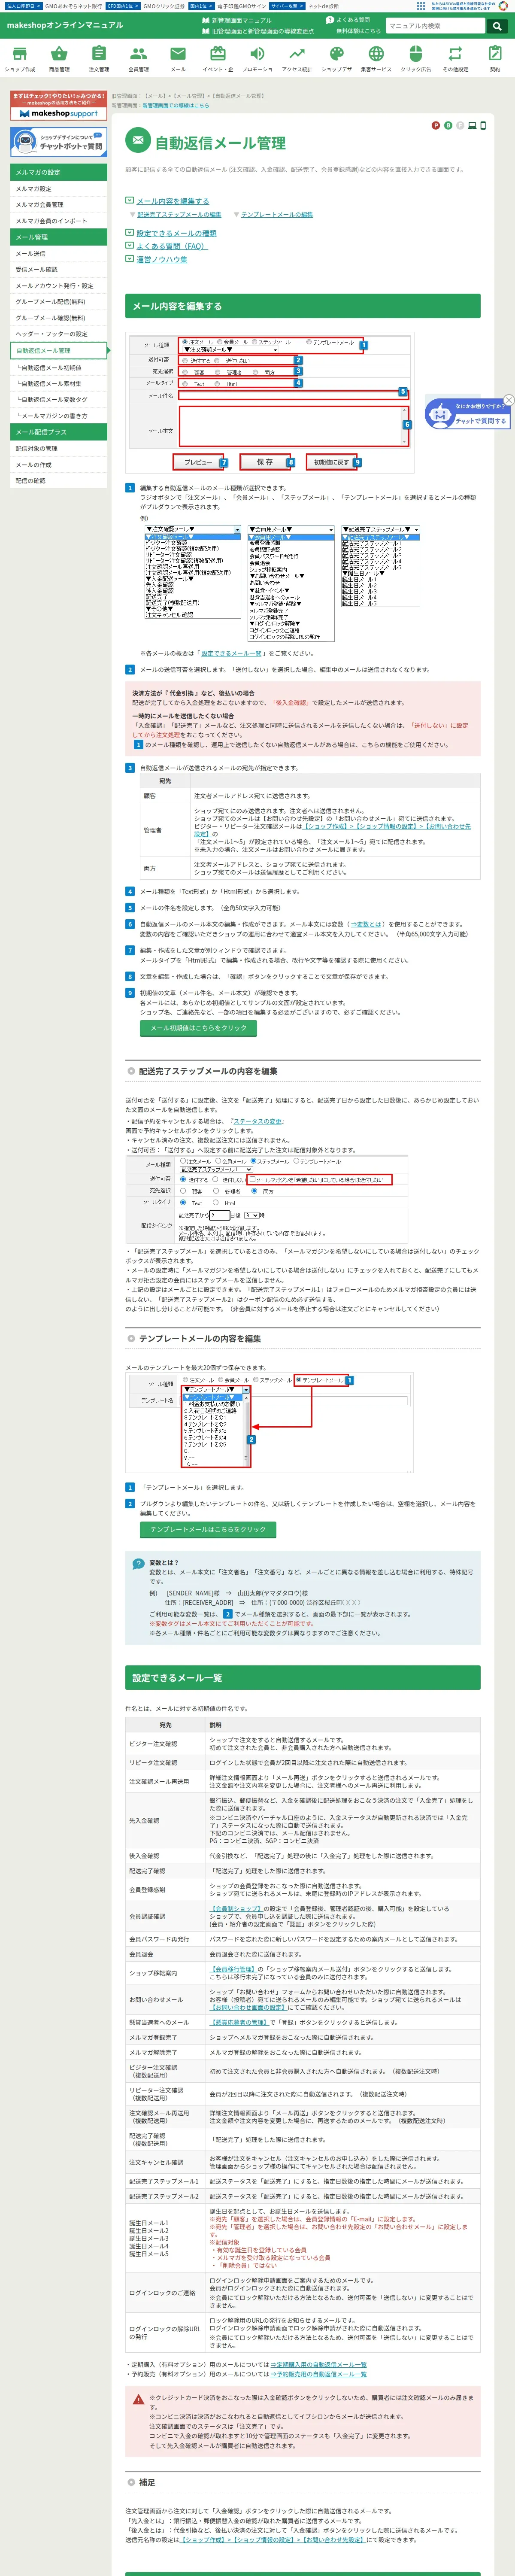Open floating チャットで質問する chat widget

coord(468,414)
